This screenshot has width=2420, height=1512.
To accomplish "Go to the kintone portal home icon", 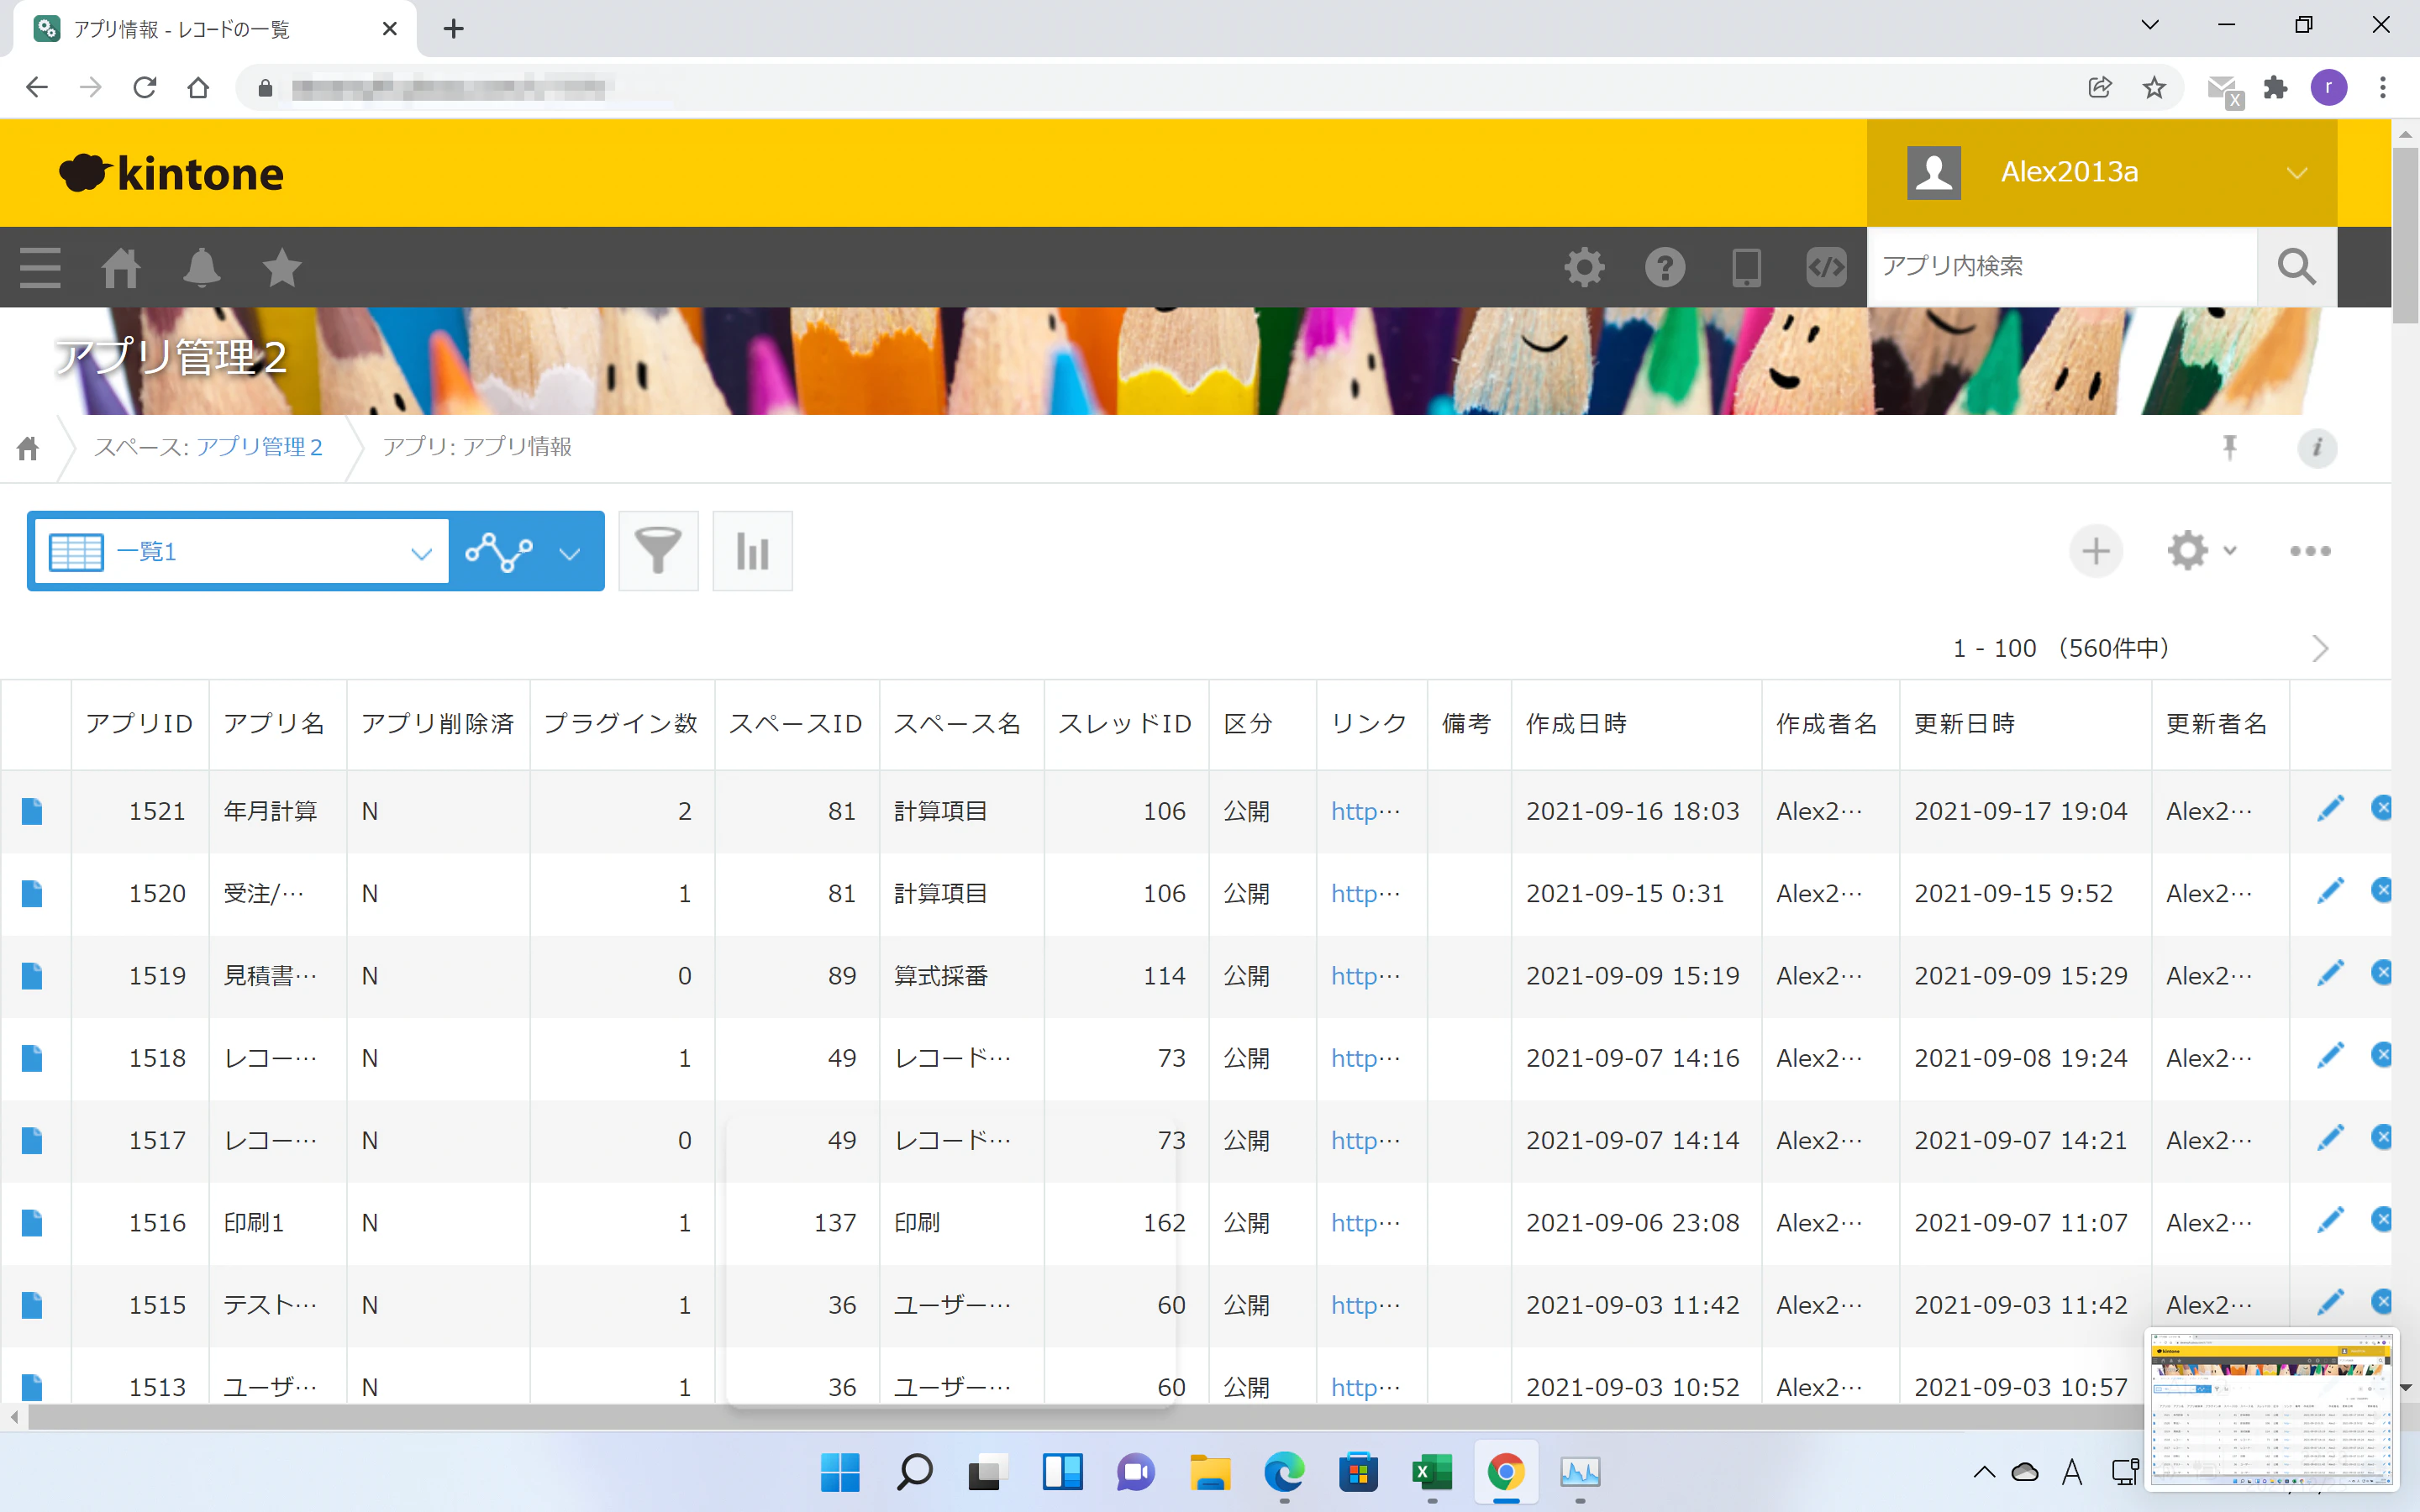I will click(121, 267).
